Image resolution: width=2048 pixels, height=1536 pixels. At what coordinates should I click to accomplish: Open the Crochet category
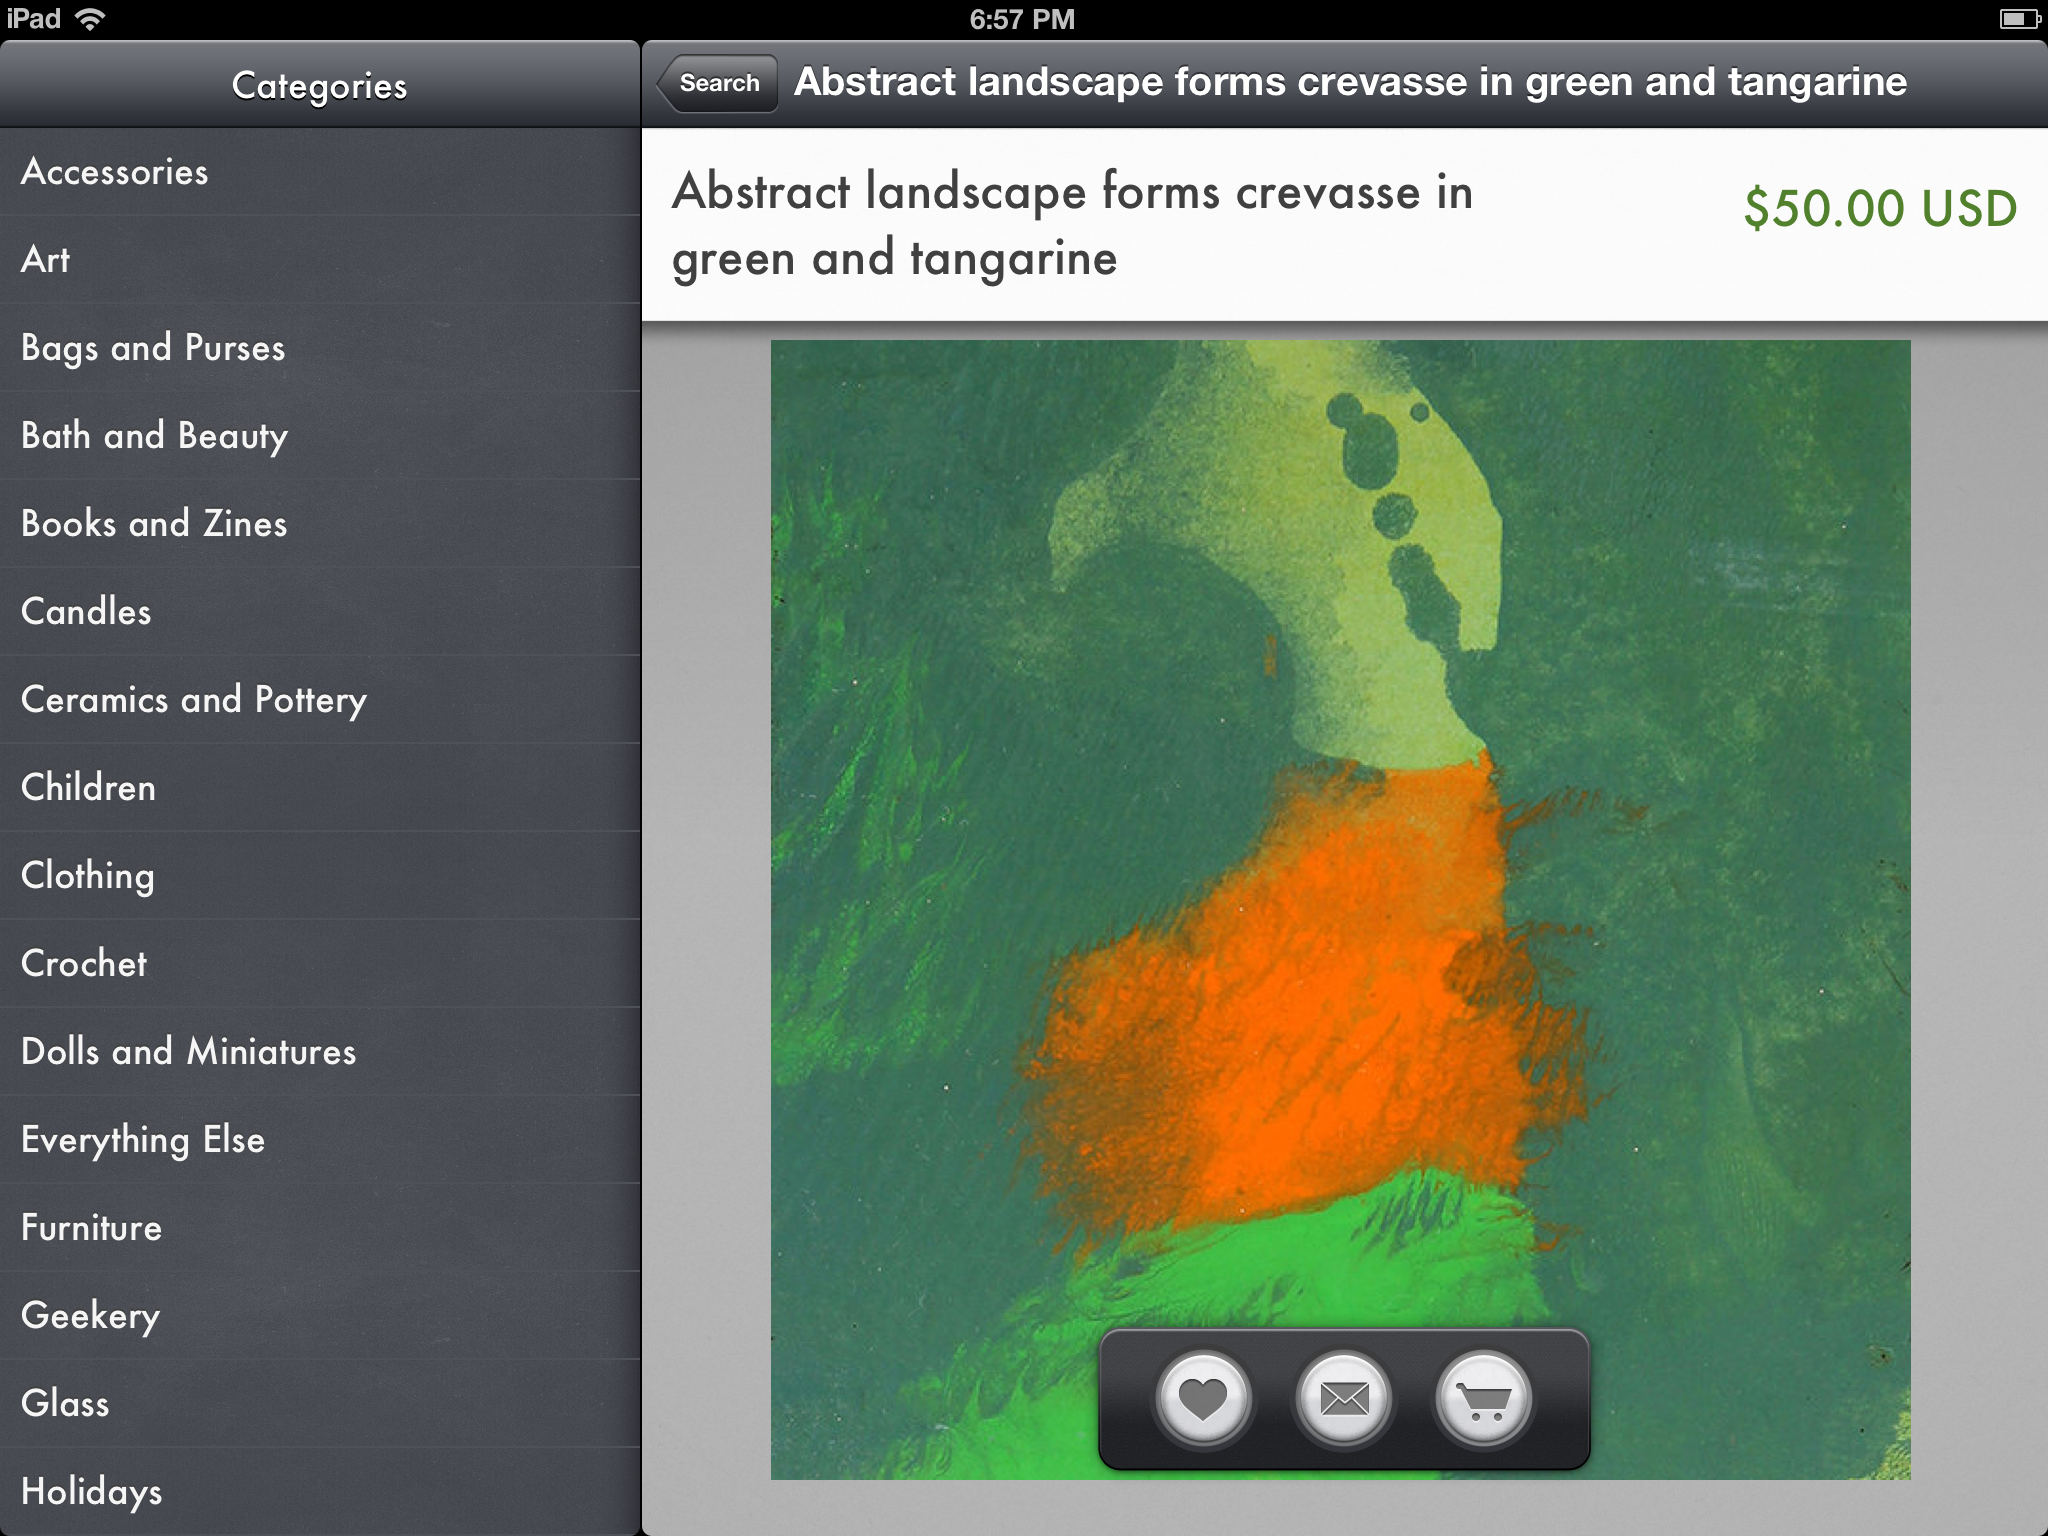(x=320, y=964)
